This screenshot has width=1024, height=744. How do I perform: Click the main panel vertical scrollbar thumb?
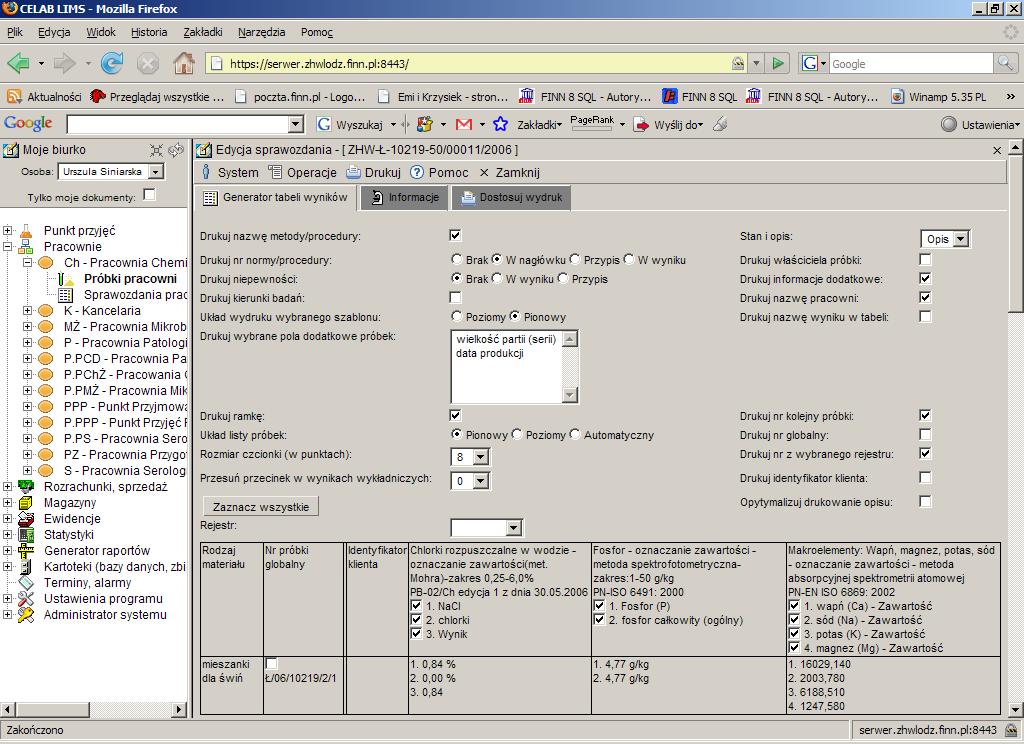pyautogui.click(x=1015, y=234)
